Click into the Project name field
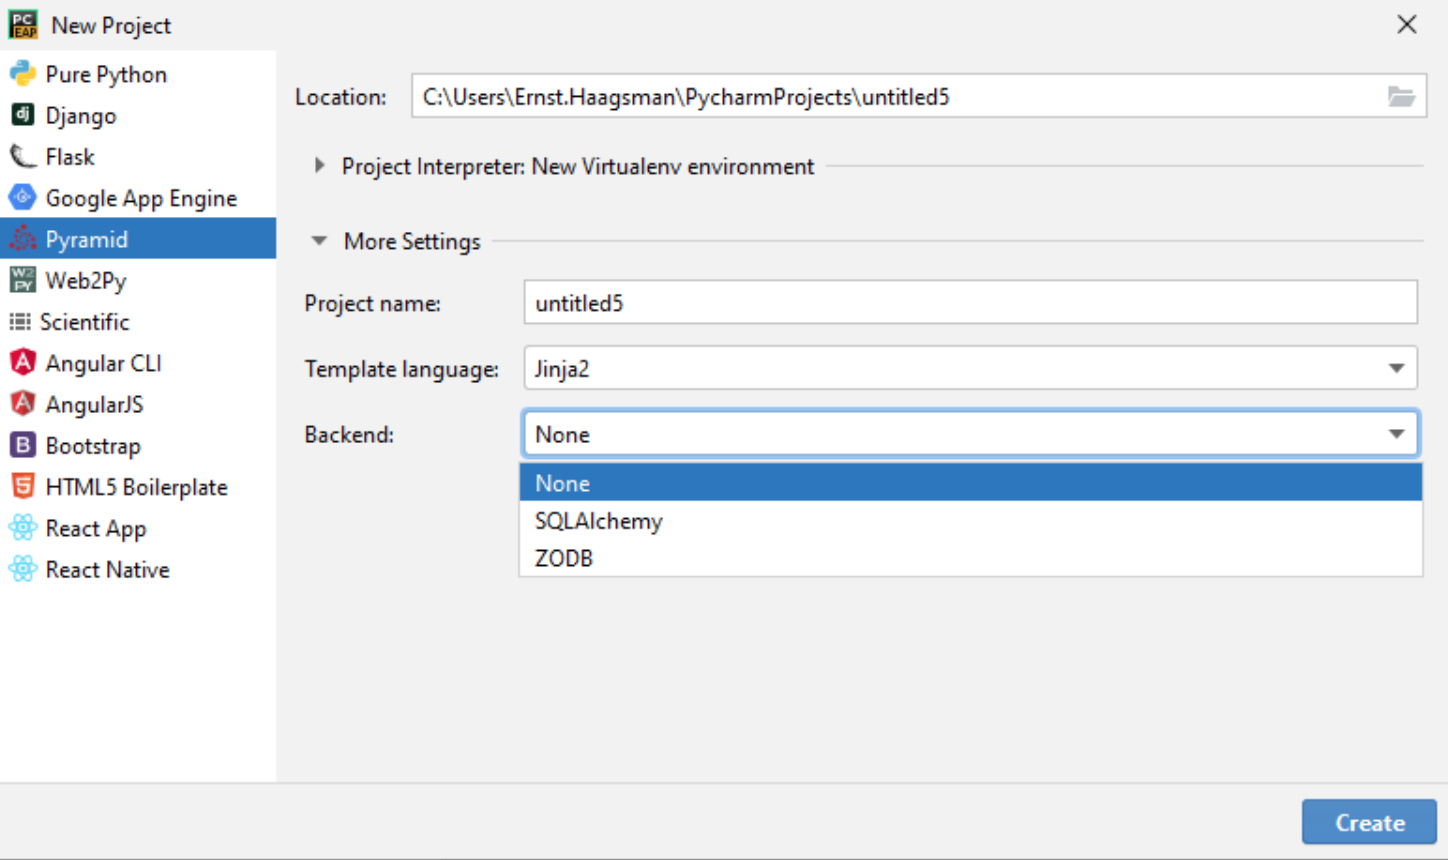This screenshot has height=860, width=1448. pos(970,303)
